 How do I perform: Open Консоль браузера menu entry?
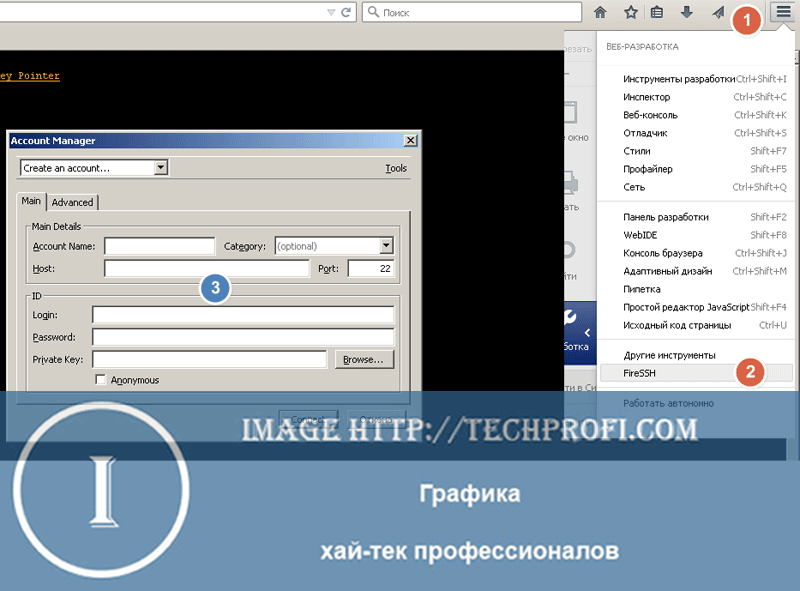pos(696,253)
